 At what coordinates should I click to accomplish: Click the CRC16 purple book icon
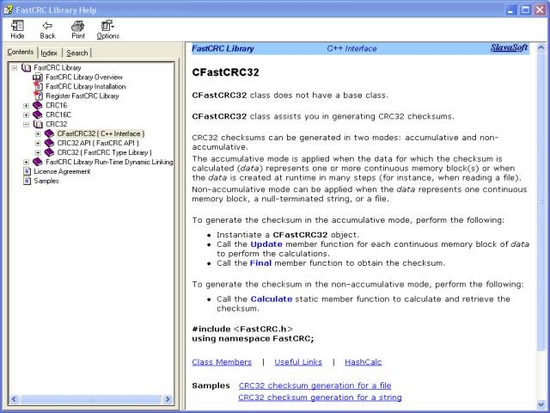[38, 105]
